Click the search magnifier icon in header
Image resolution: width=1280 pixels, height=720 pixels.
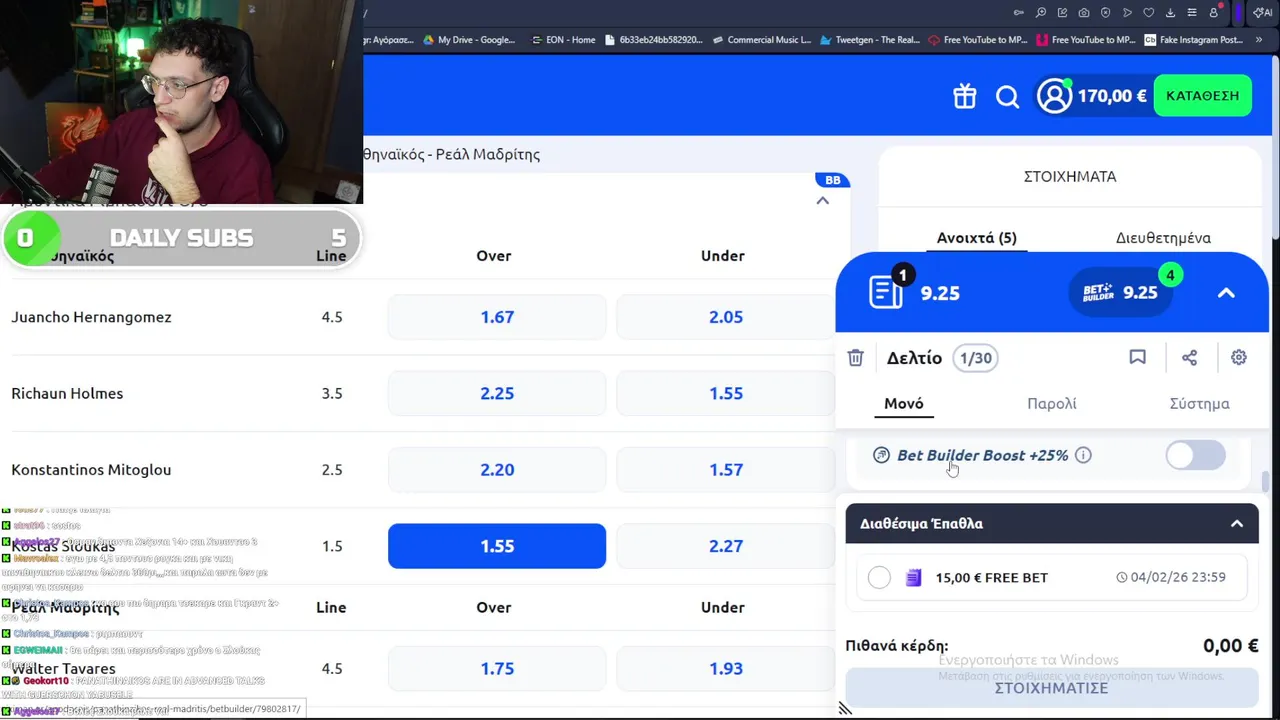1007,96
